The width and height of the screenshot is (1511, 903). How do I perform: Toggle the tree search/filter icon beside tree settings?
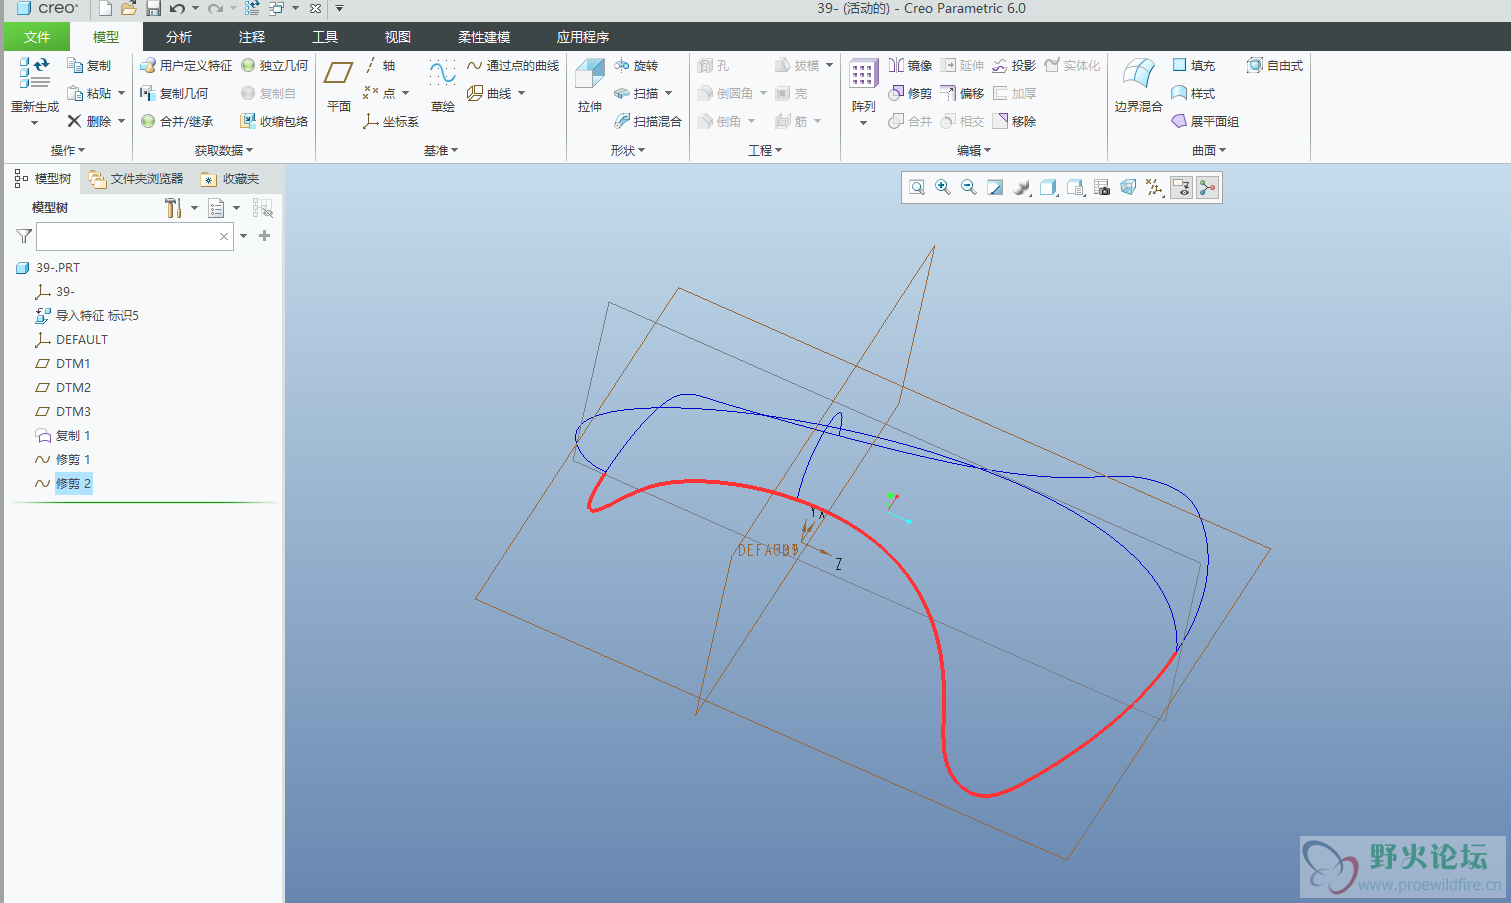click(x=262, y=208)
